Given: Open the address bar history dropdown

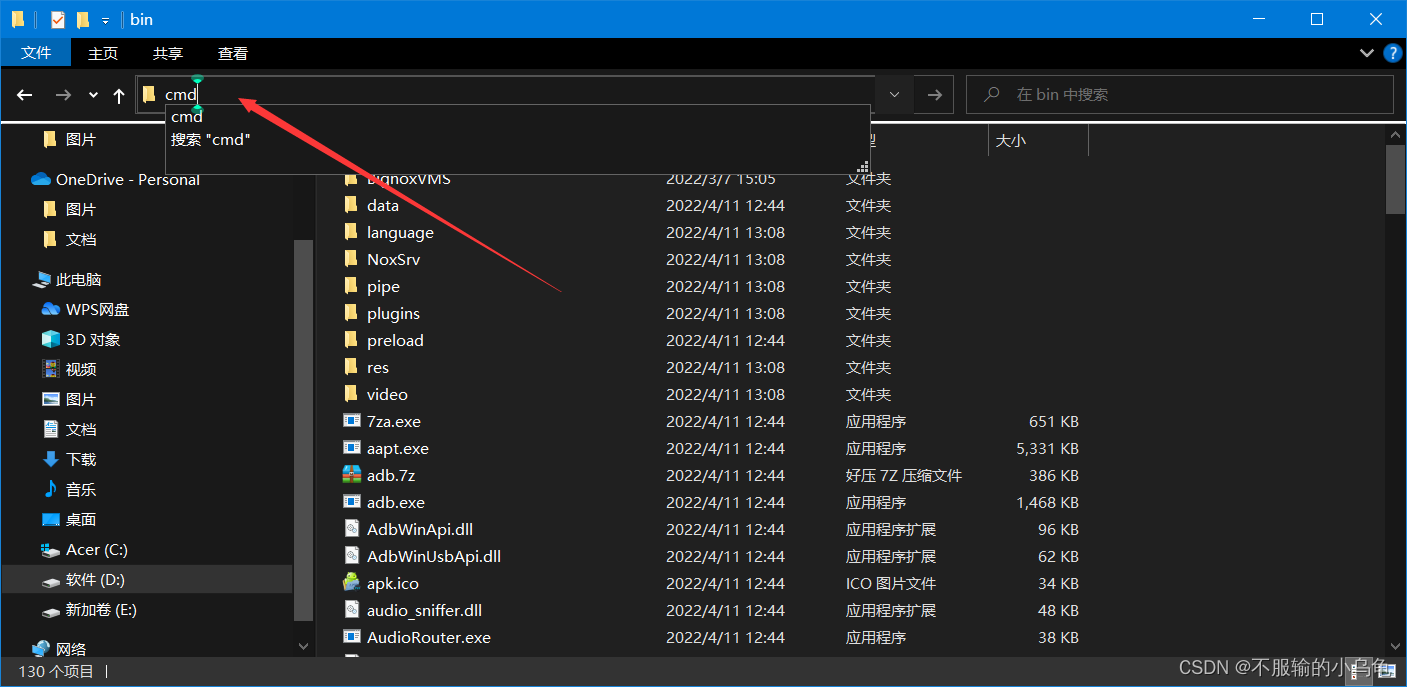Looking at the screenshot, I should pos(894,95).
